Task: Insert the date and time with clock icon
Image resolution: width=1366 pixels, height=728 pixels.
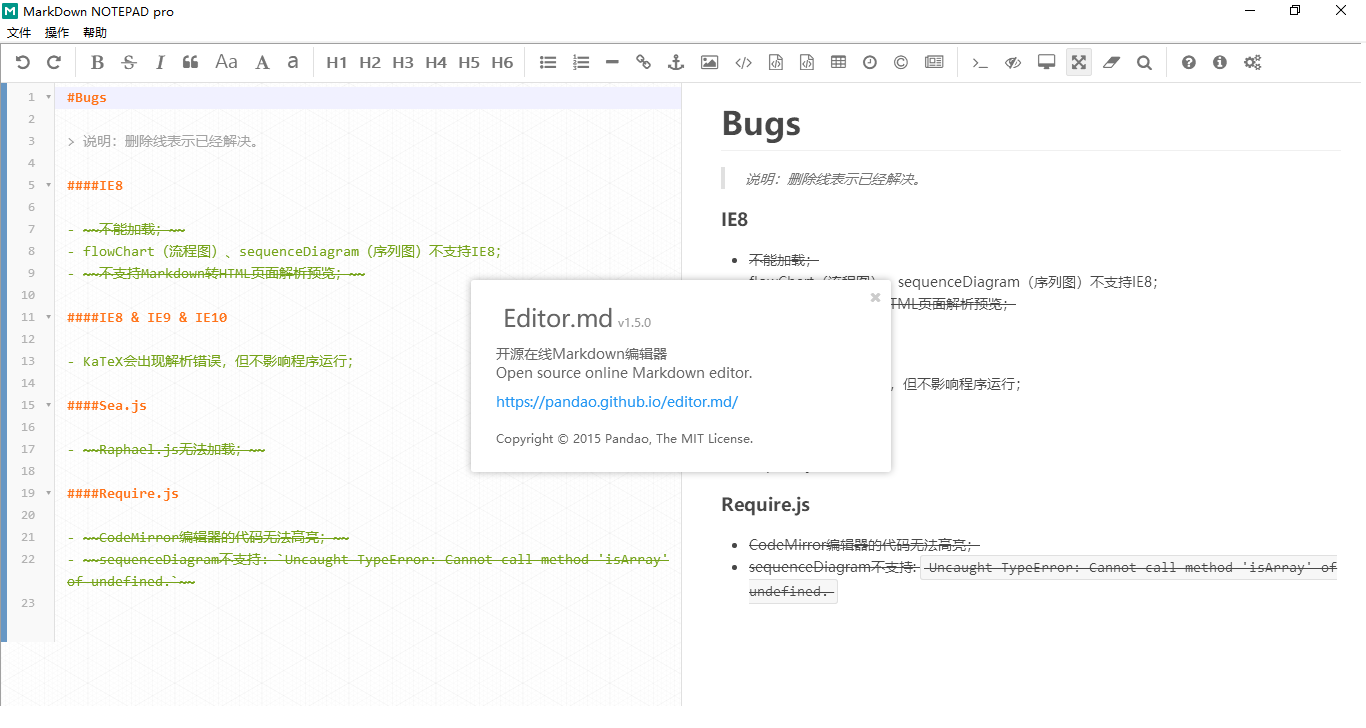Action: click(870, 62)
